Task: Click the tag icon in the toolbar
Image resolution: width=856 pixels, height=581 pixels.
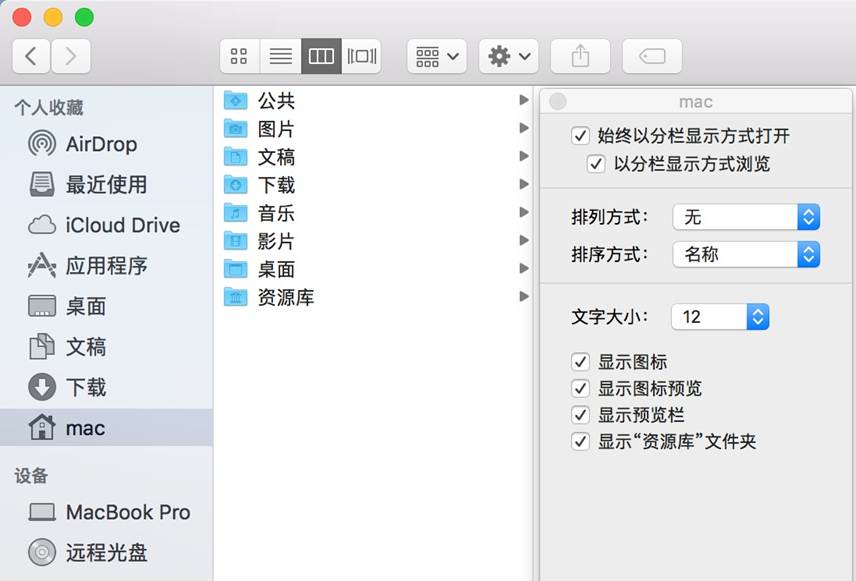Action: pos(652,56)
